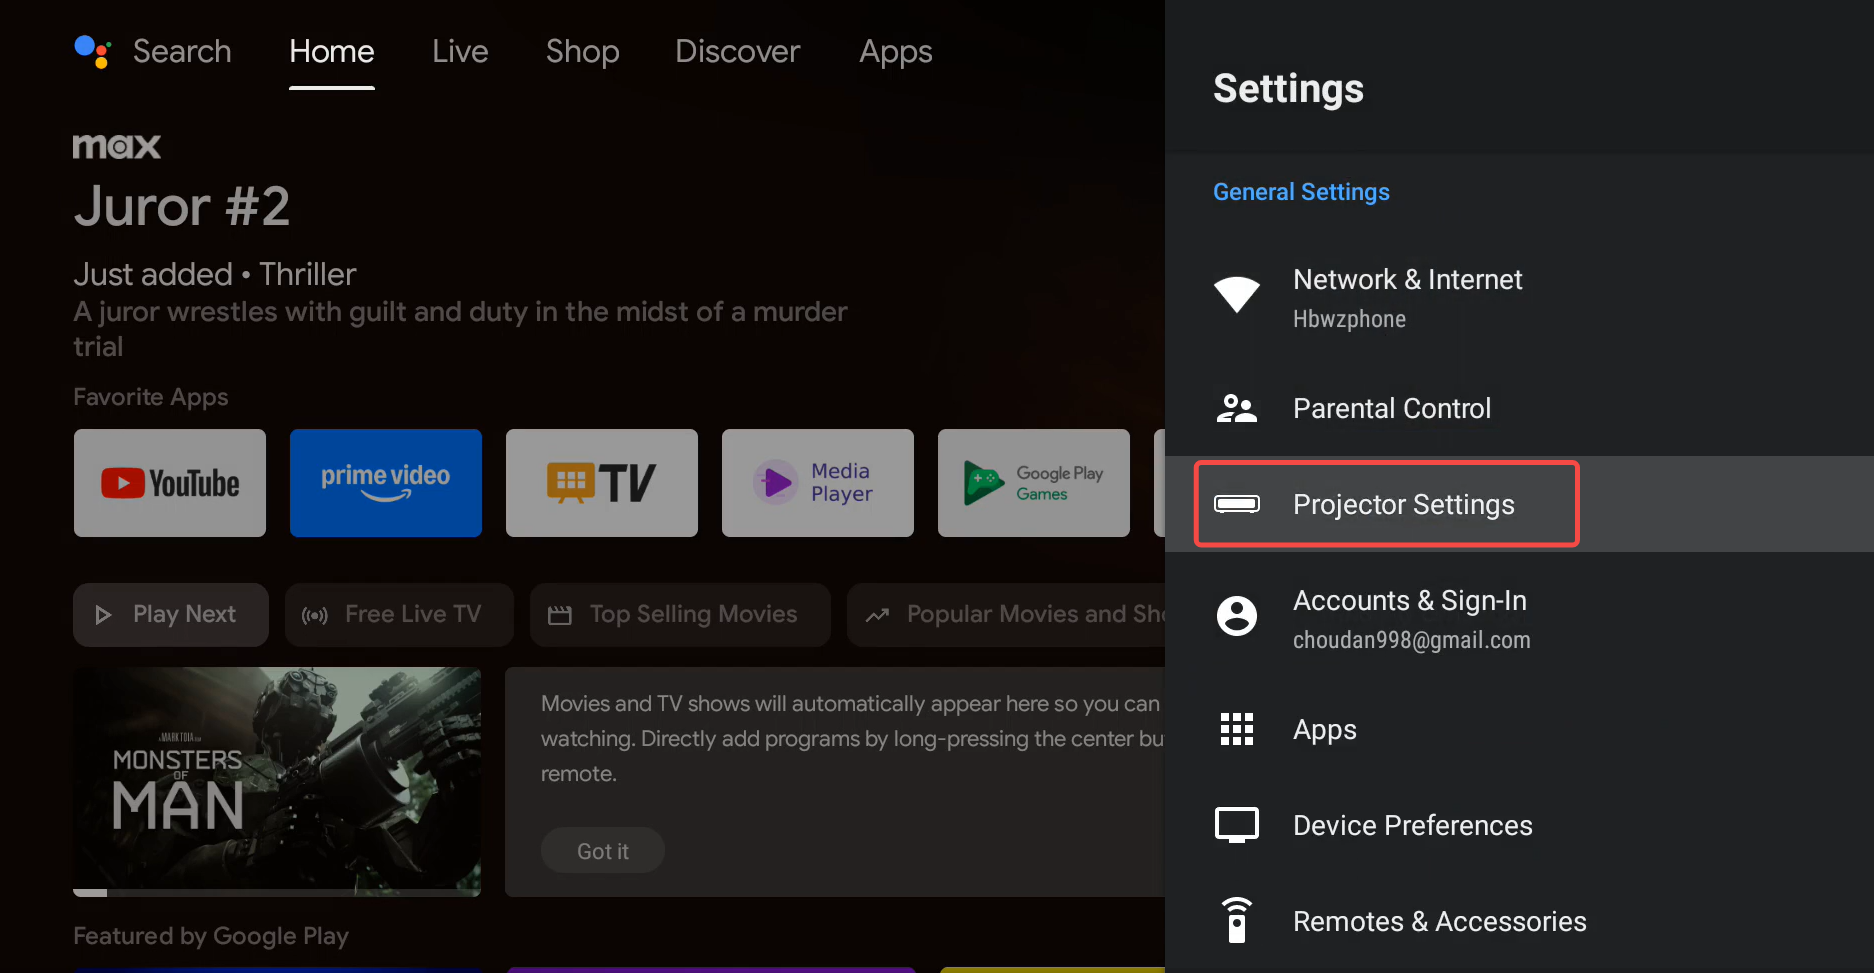Click the Device Preferences monitor icon
The image size is (1874, 973).
point(1237,825)
